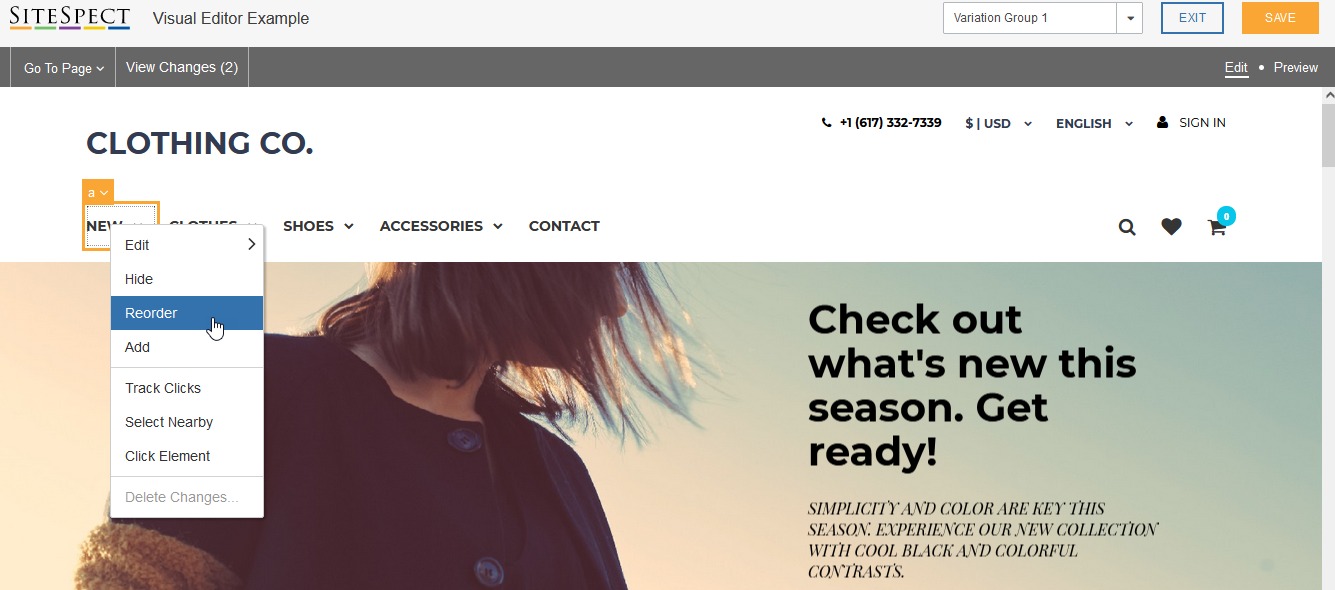Click the orange 'a' element tag
This screenshot has width=1335, height=590.
pos(98,192)
